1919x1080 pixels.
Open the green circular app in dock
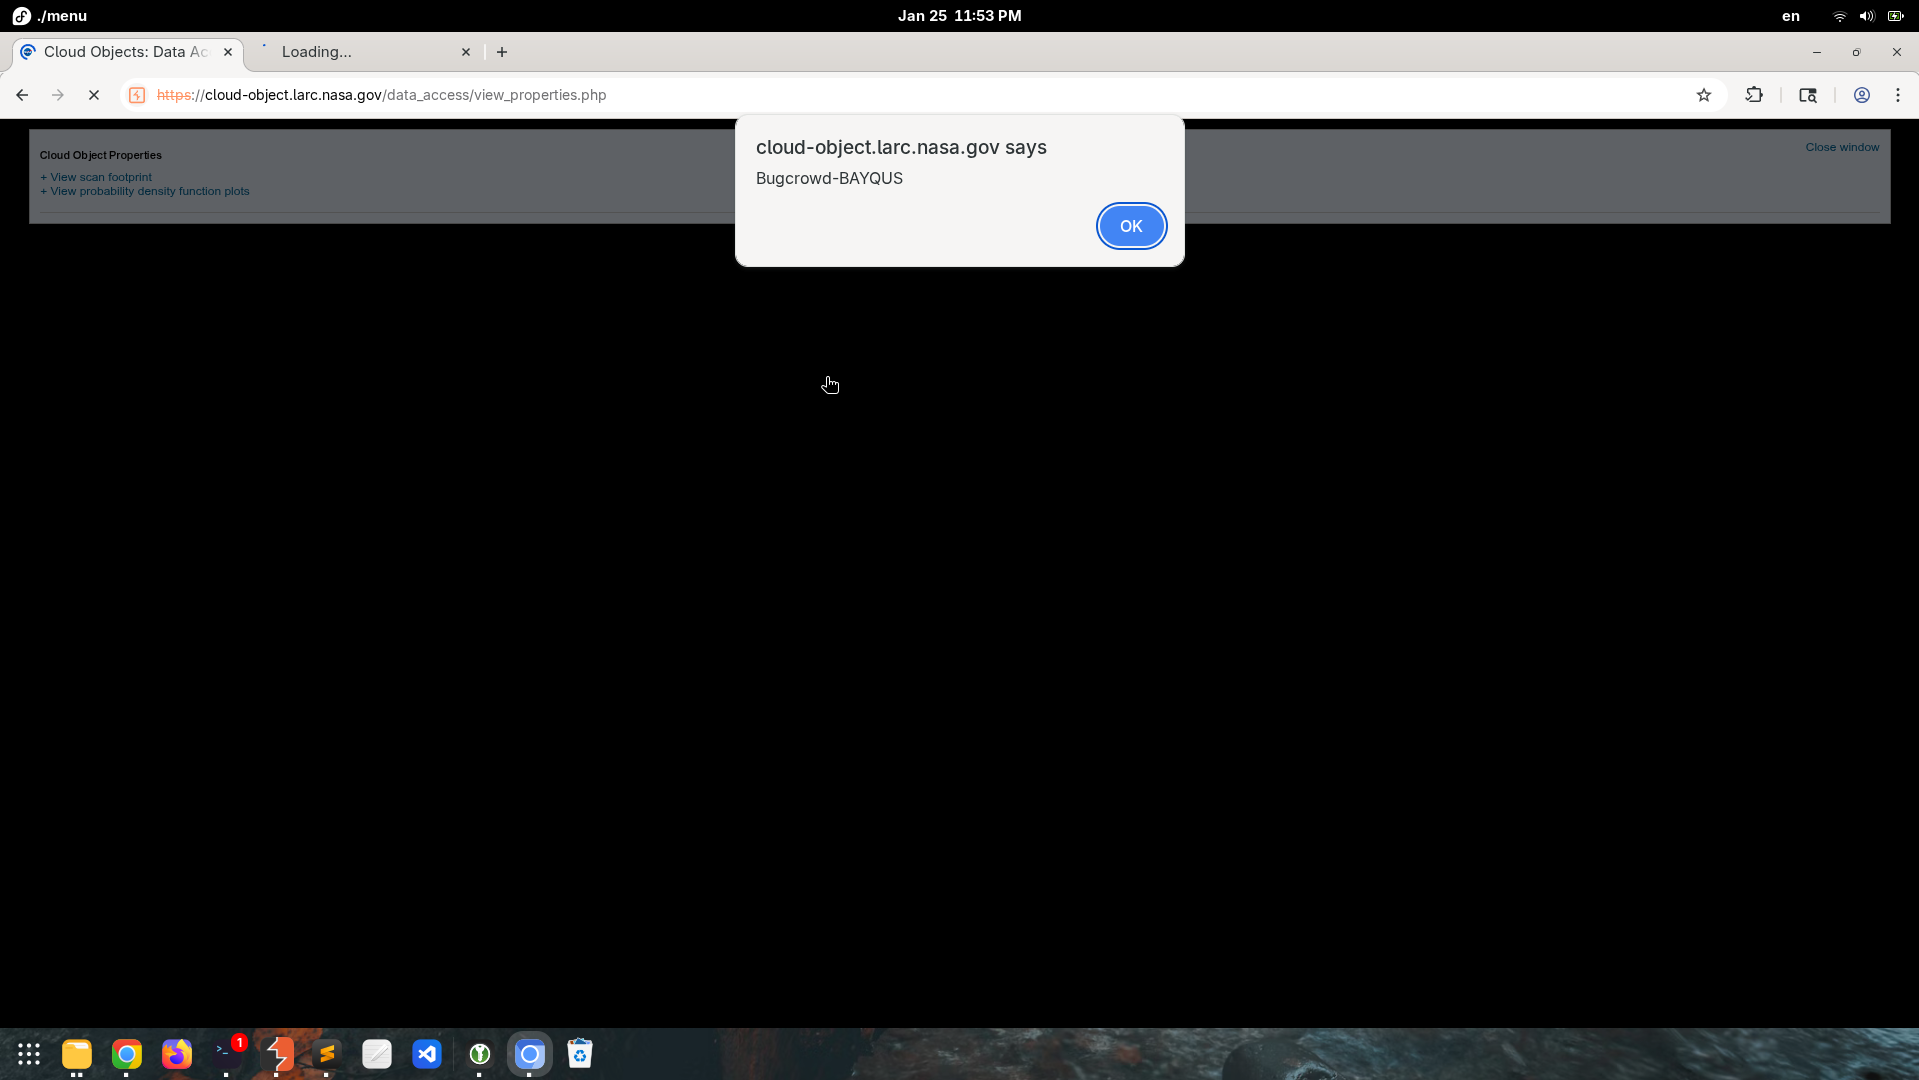(x=480, y=1054)
